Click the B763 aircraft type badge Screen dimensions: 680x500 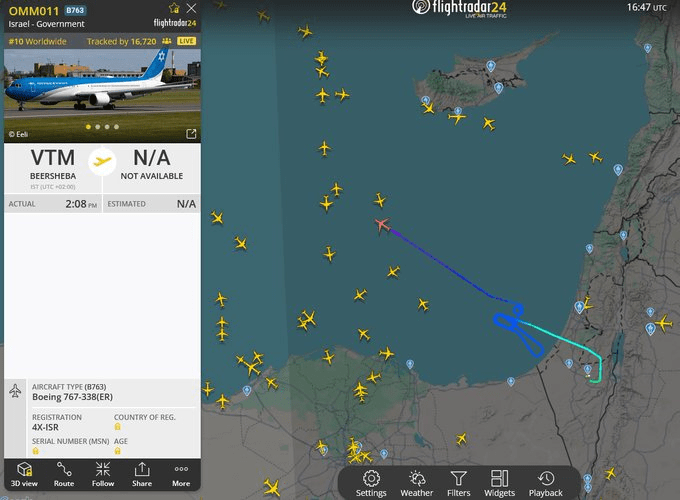click(75, 10)
